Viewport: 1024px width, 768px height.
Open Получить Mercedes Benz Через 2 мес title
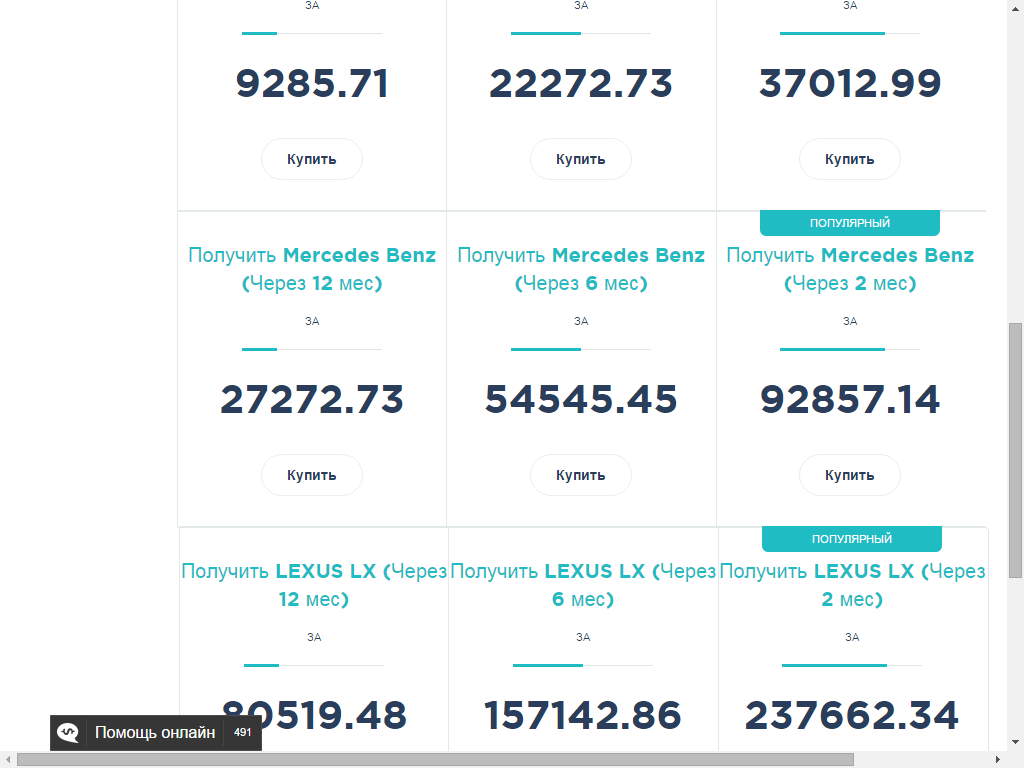[850, 269]
